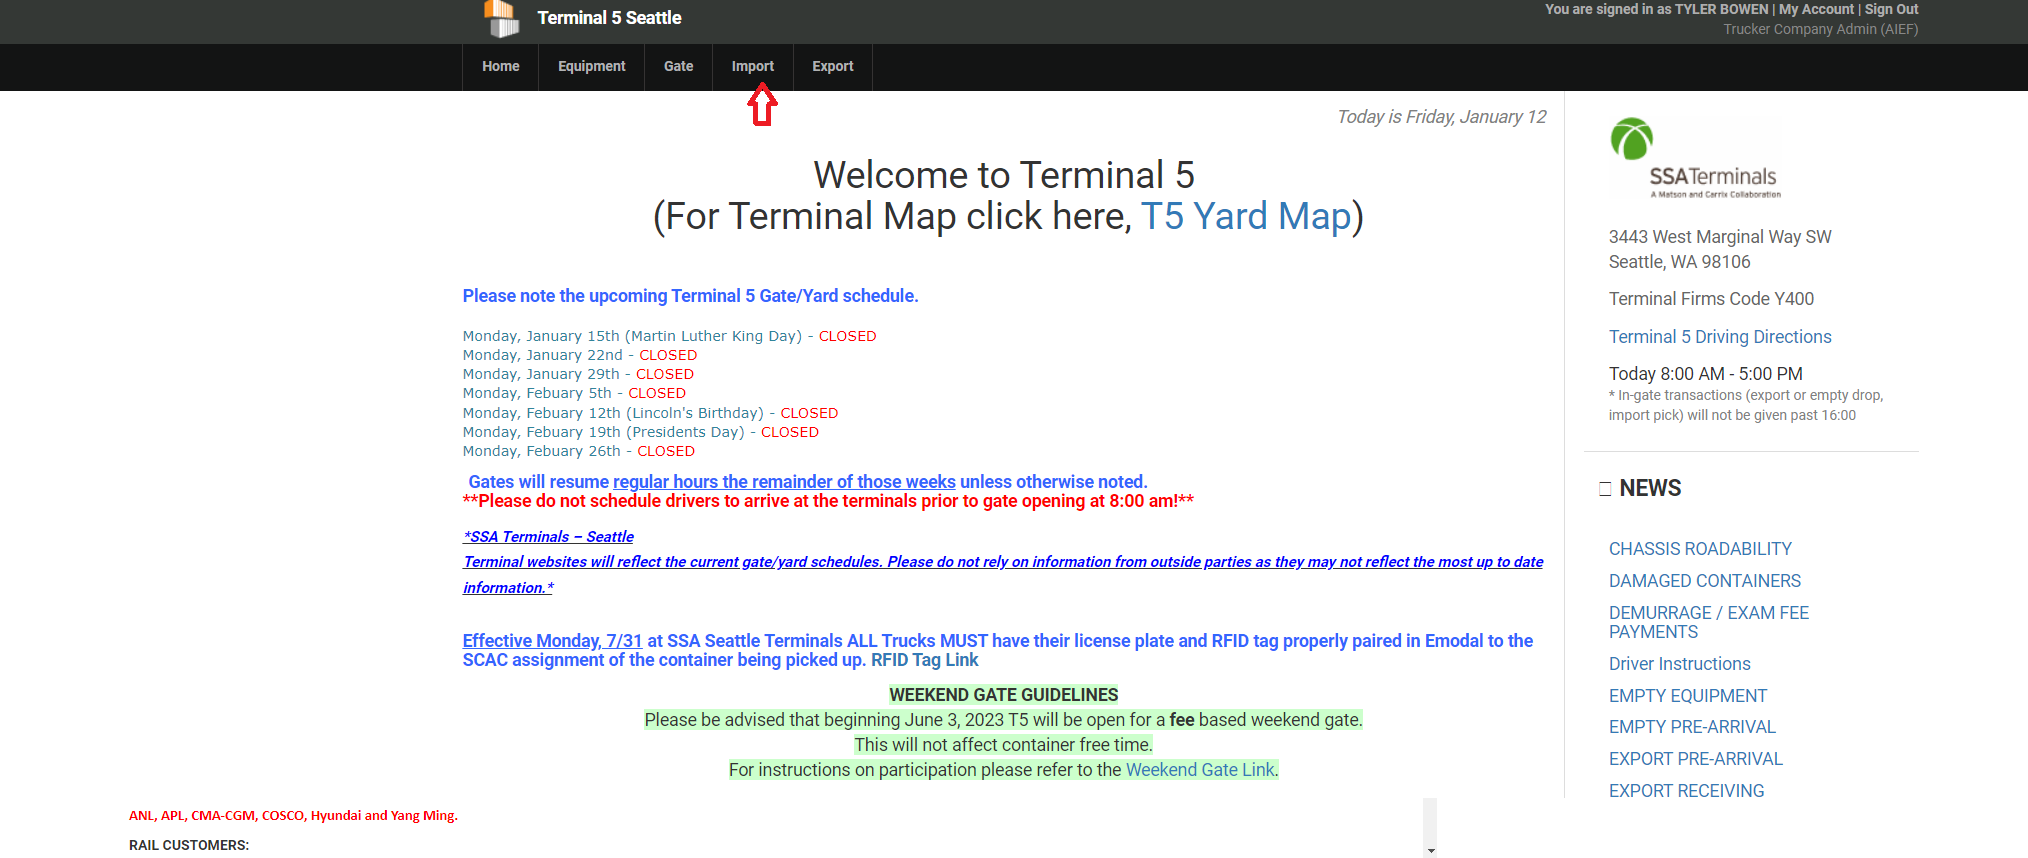Click the Terminal 5 Seattle site title
The height and width of the screenshot is (858, 2028).
tap(609, 18)
